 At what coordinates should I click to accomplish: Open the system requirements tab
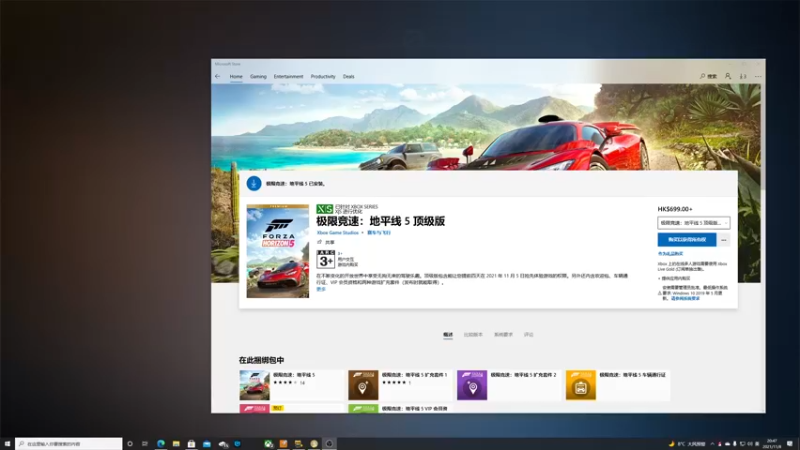click(x=503, y=335)
